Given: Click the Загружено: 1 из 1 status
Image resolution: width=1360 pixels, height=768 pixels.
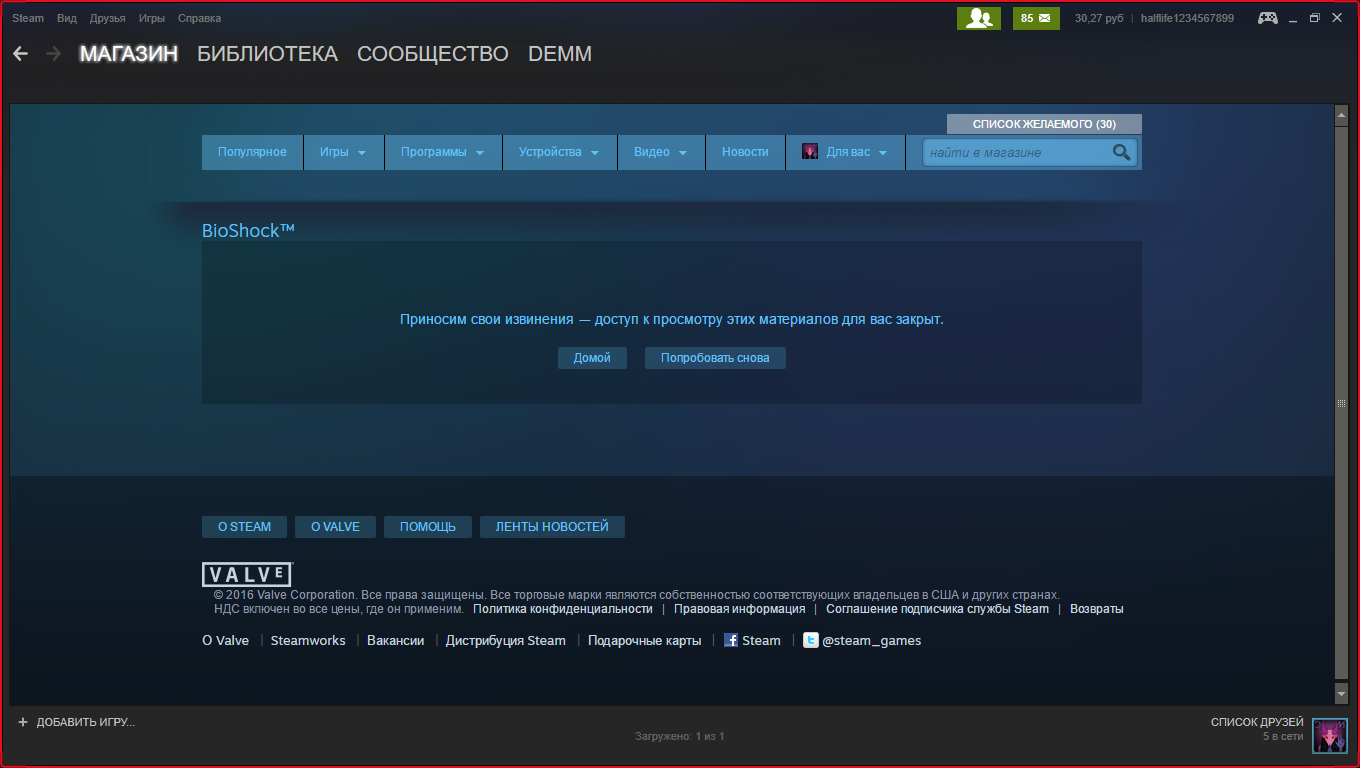Looking at the screenshot, I should tap(680, 736).
